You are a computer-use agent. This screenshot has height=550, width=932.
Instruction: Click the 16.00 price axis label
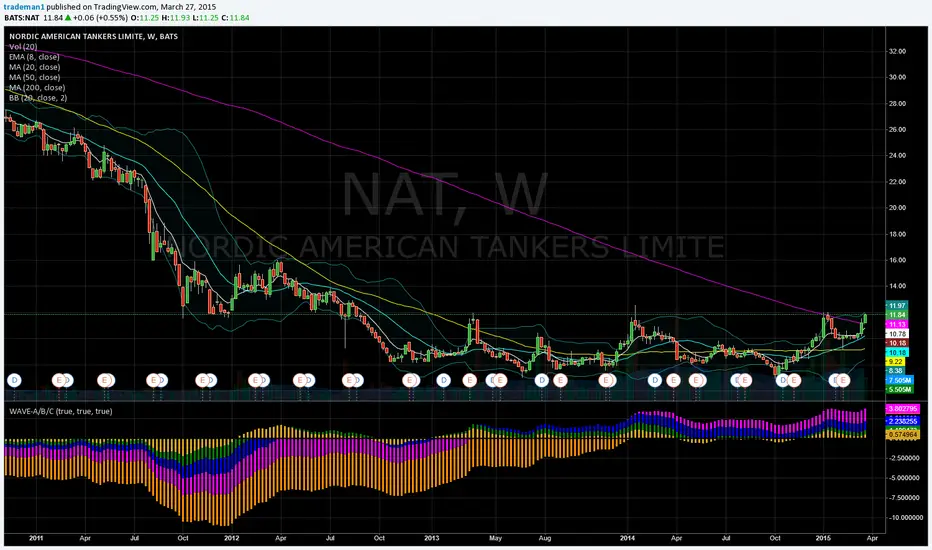pos(897,260)
